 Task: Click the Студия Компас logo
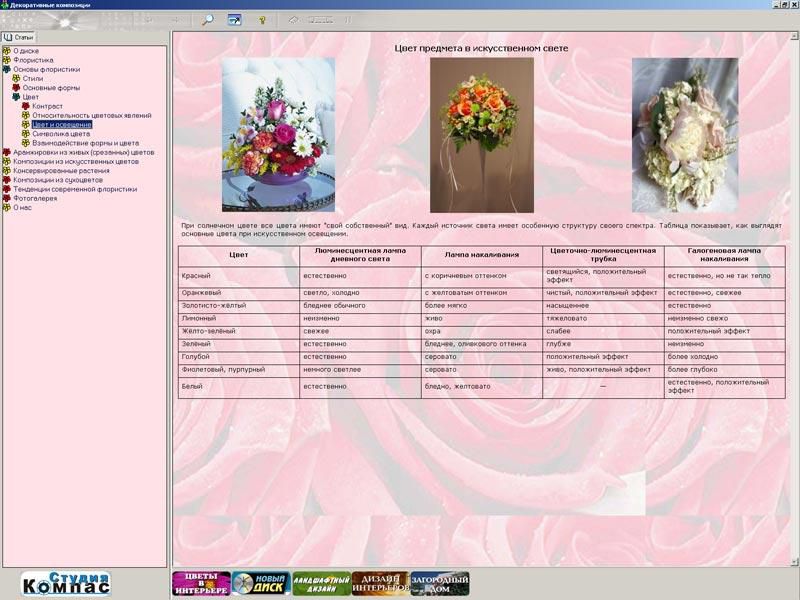click(66, 583)
